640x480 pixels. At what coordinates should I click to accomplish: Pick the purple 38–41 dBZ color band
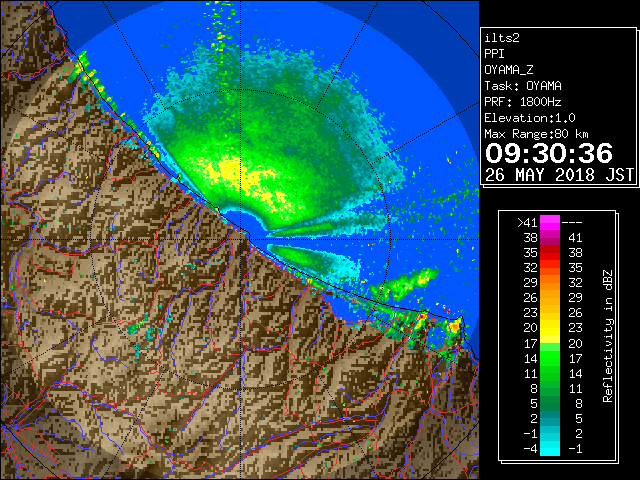coord(550,238)
